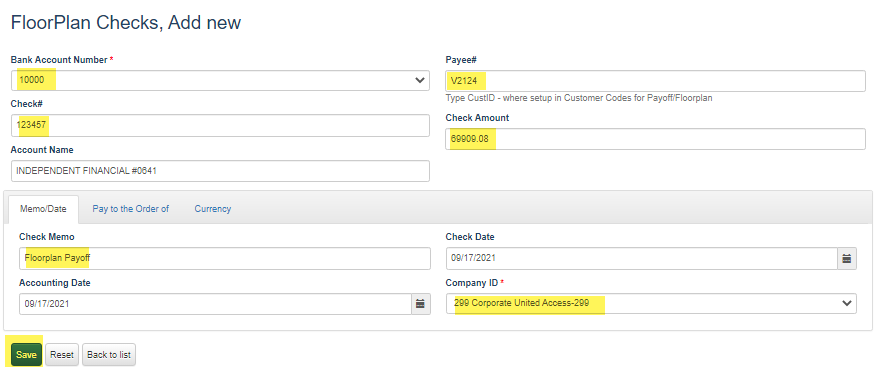Click the Reset button
This screenshot has height=367, width=875.
tap(62, 355)
